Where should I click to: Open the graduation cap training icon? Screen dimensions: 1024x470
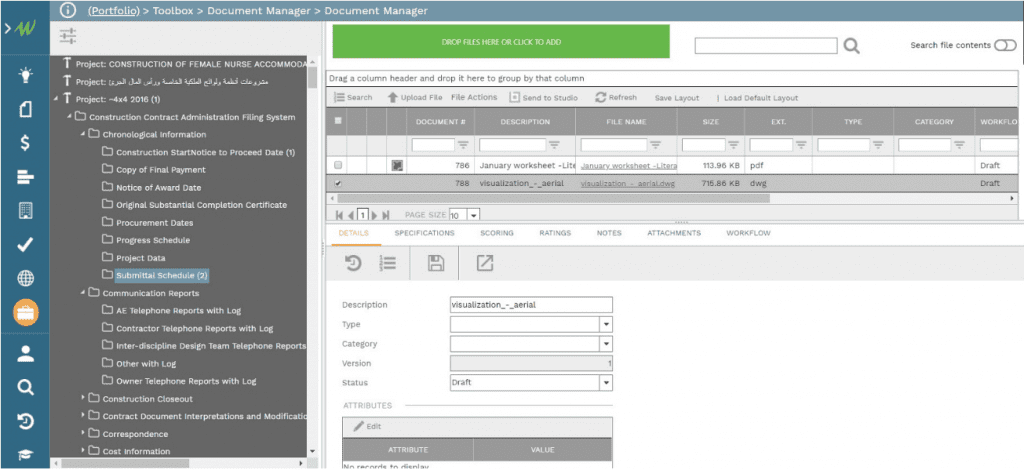click(25, 455)
